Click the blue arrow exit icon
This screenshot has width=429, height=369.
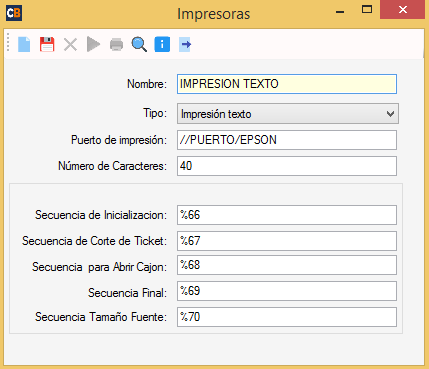(185, 44)
